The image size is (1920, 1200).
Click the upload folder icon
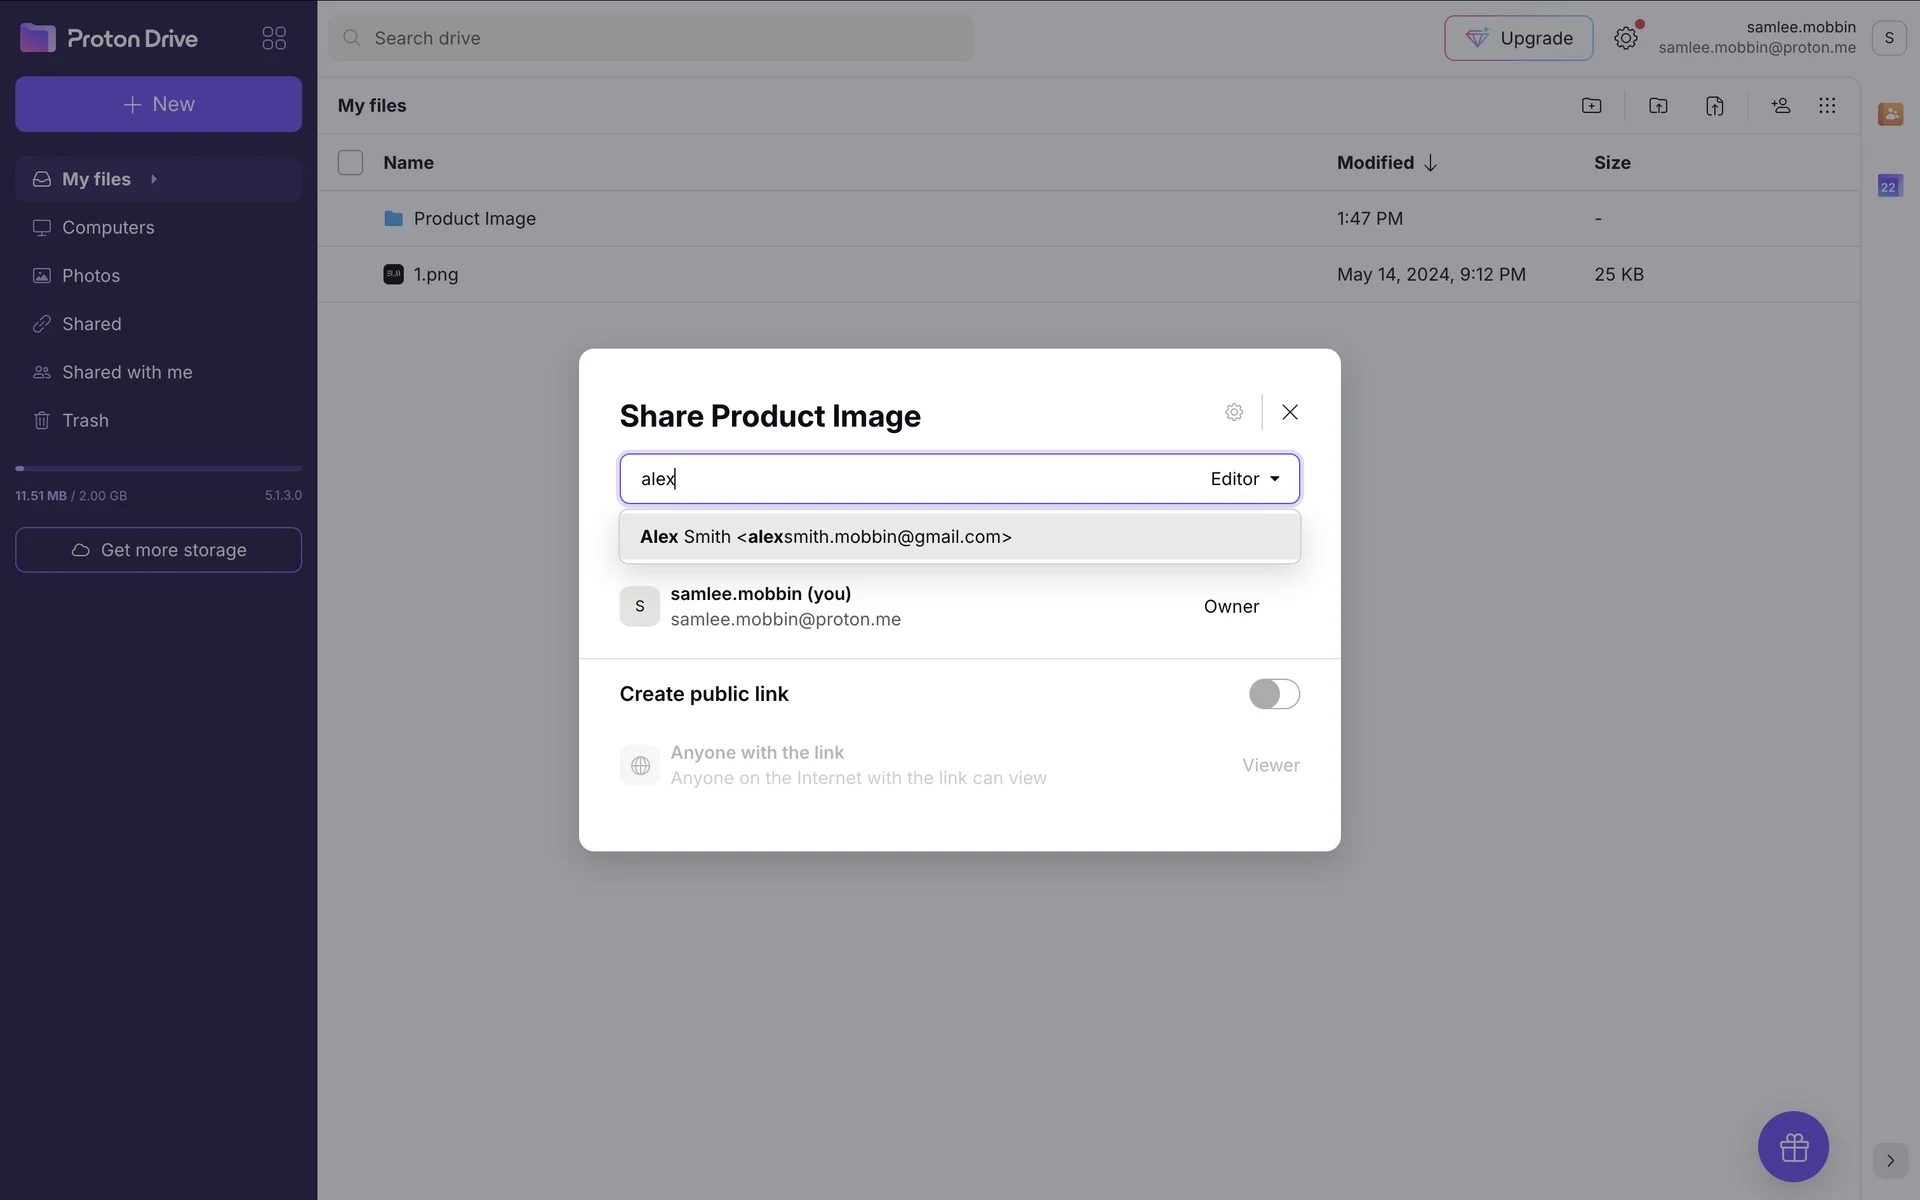pos(1658,106)
